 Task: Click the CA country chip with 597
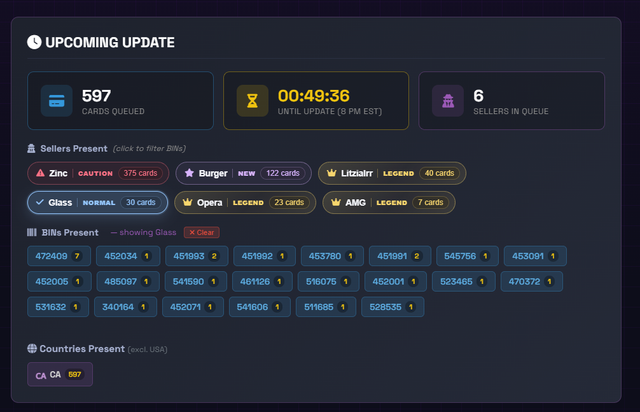[x=60, y=374]
